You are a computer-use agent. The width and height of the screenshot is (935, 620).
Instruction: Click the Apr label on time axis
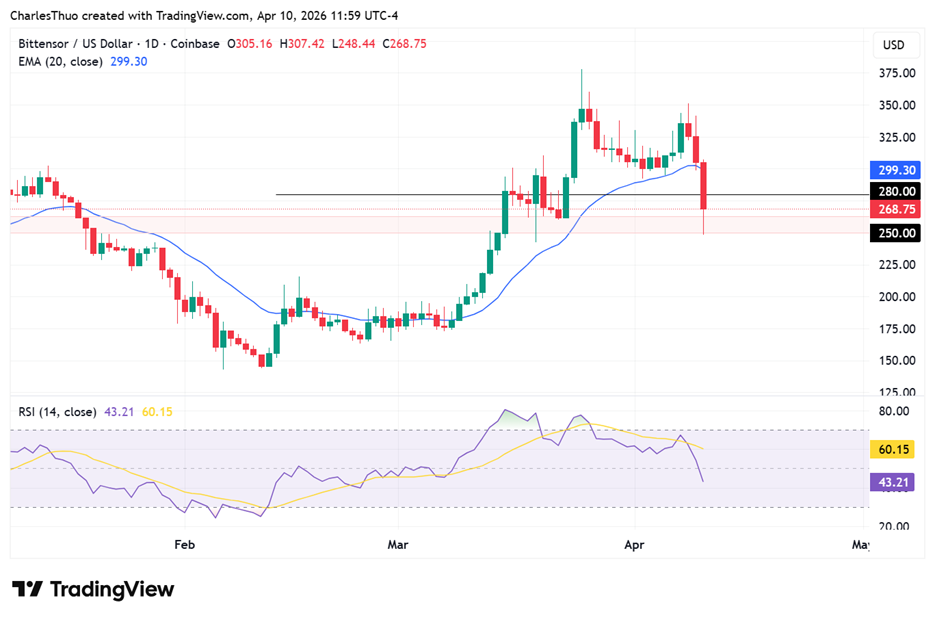pos(634,545)
